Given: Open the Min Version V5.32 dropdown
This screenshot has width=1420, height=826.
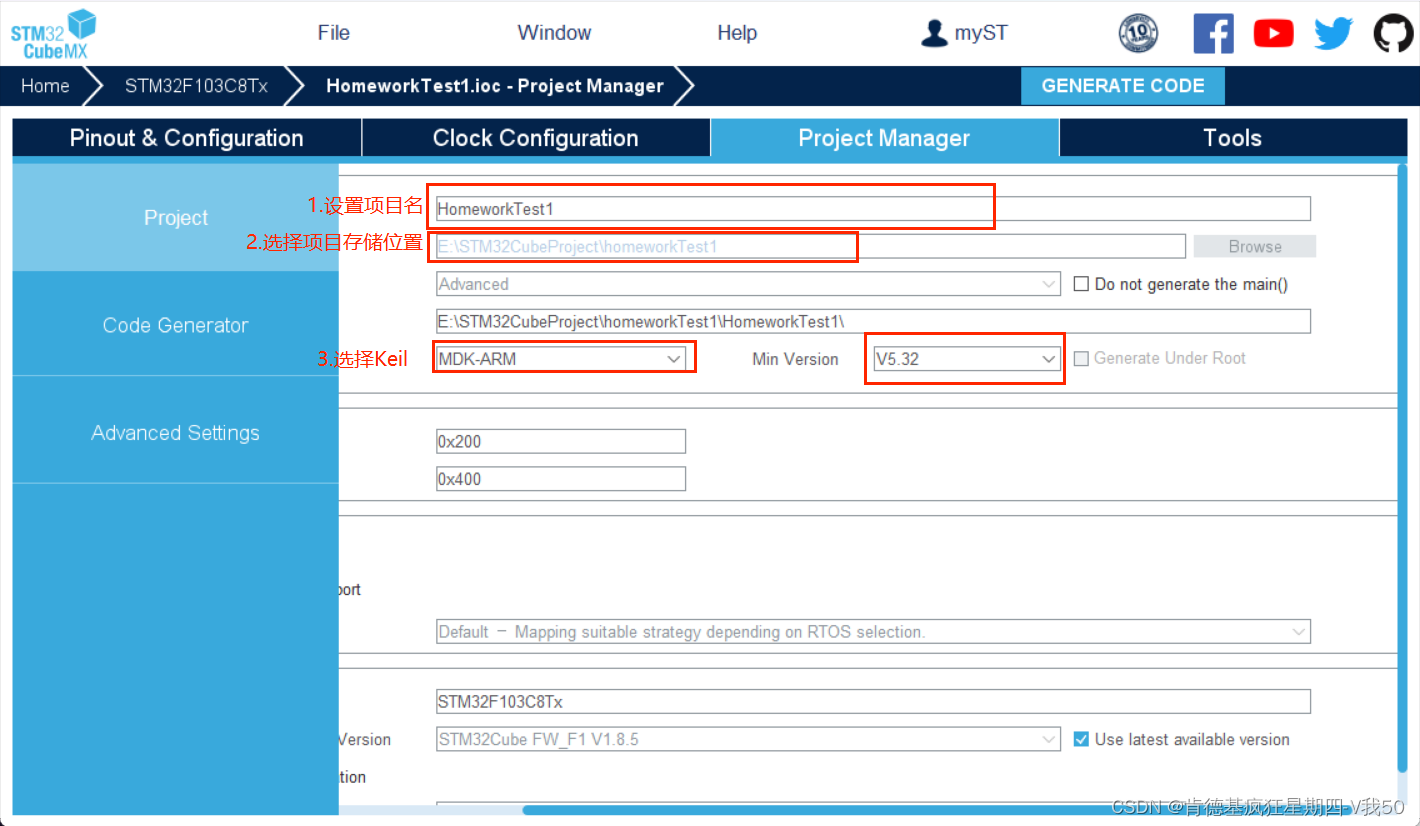Looking at the screenshot, I should coord(966,359).
